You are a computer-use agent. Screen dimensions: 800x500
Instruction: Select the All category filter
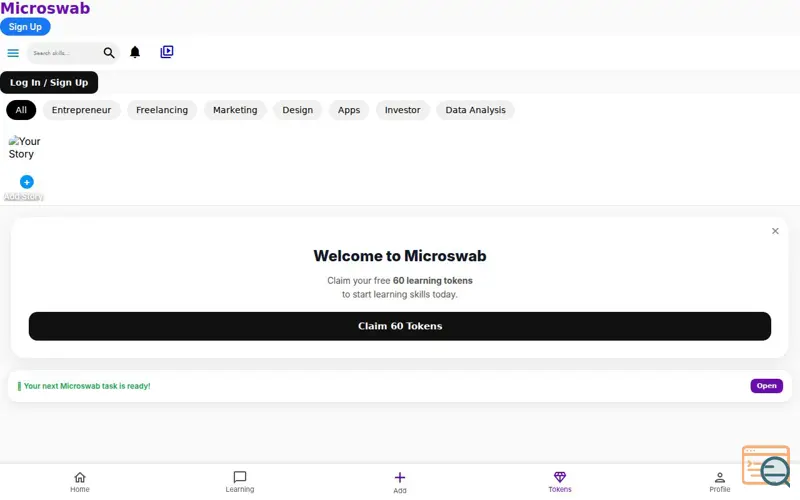21,110
